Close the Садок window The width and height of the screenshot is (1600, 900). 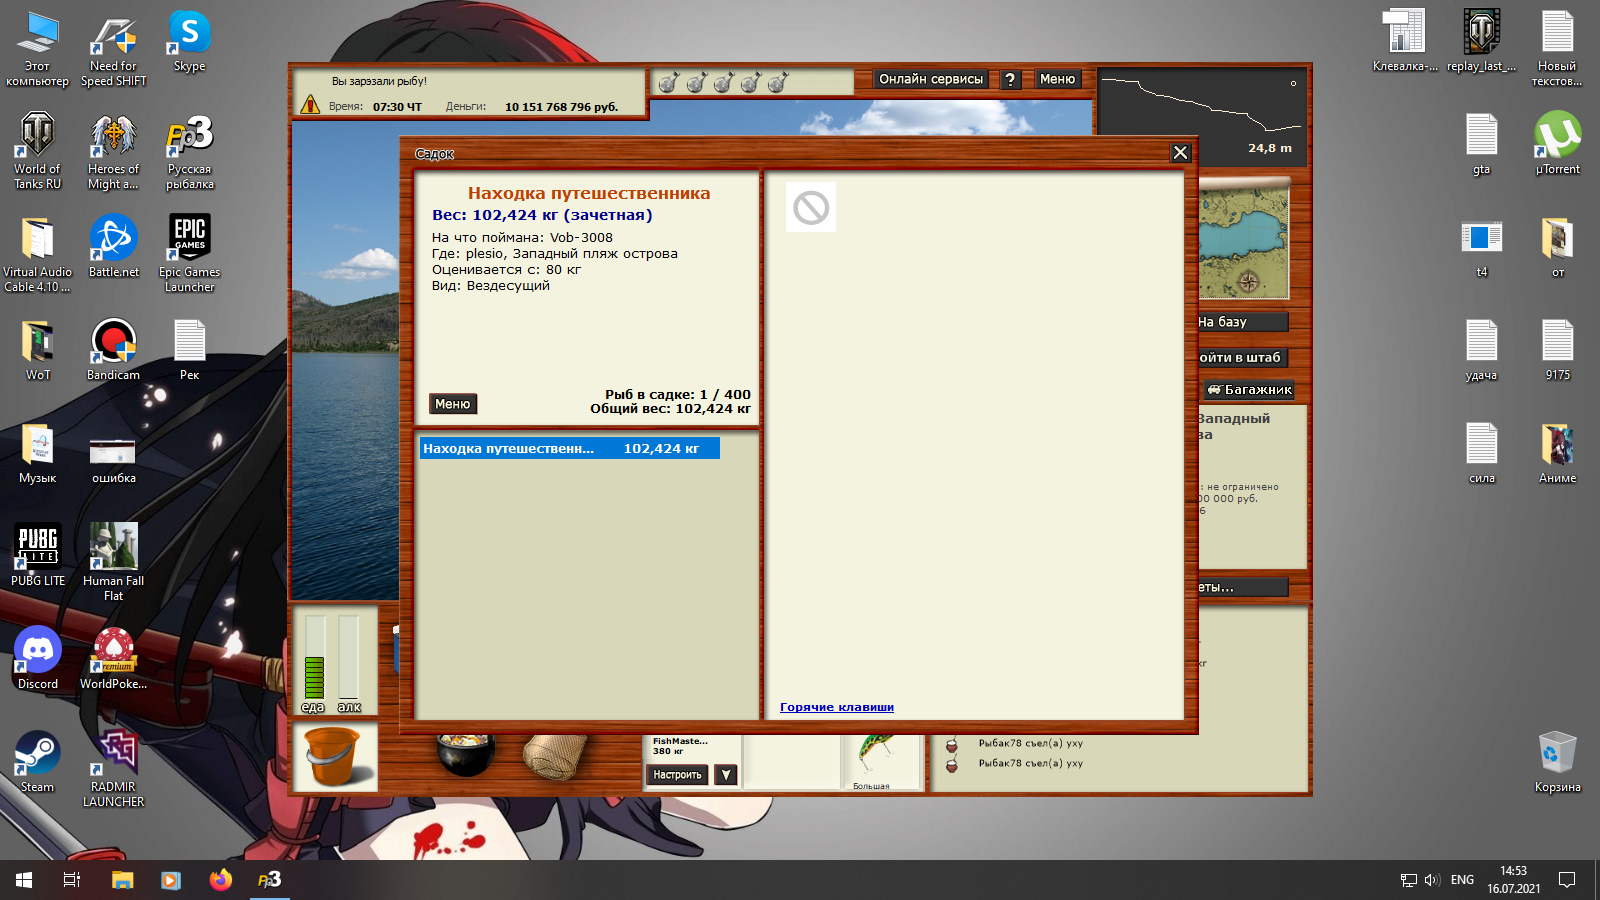(x=1180, y=153)
